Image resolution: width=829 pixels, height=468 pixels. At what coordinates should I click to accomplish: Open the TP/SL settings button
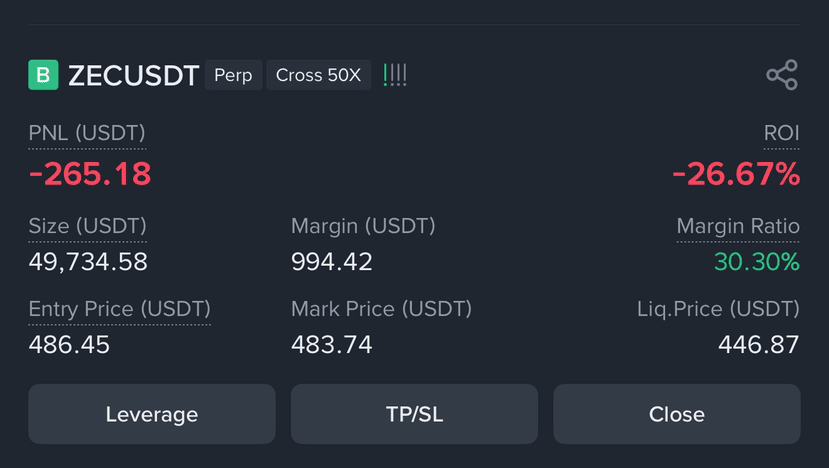414,414
